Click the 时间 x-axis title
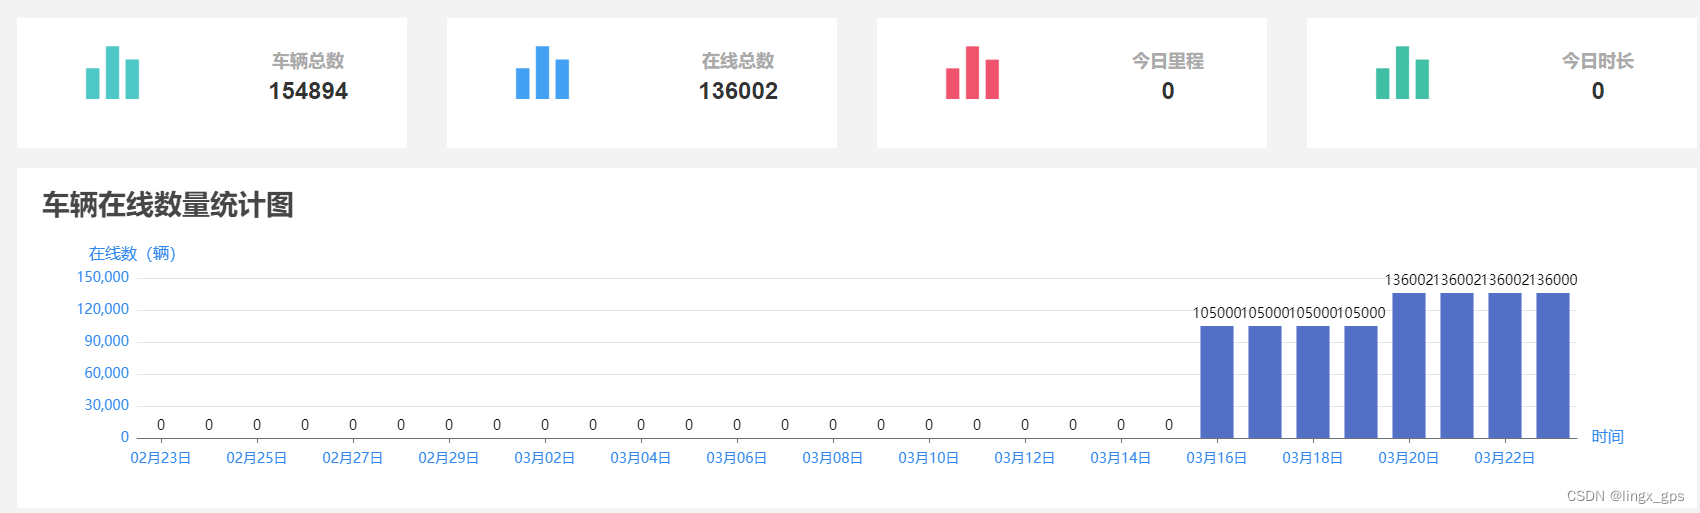Screen dimensions: 1700x513 [x=1608, y=437]
